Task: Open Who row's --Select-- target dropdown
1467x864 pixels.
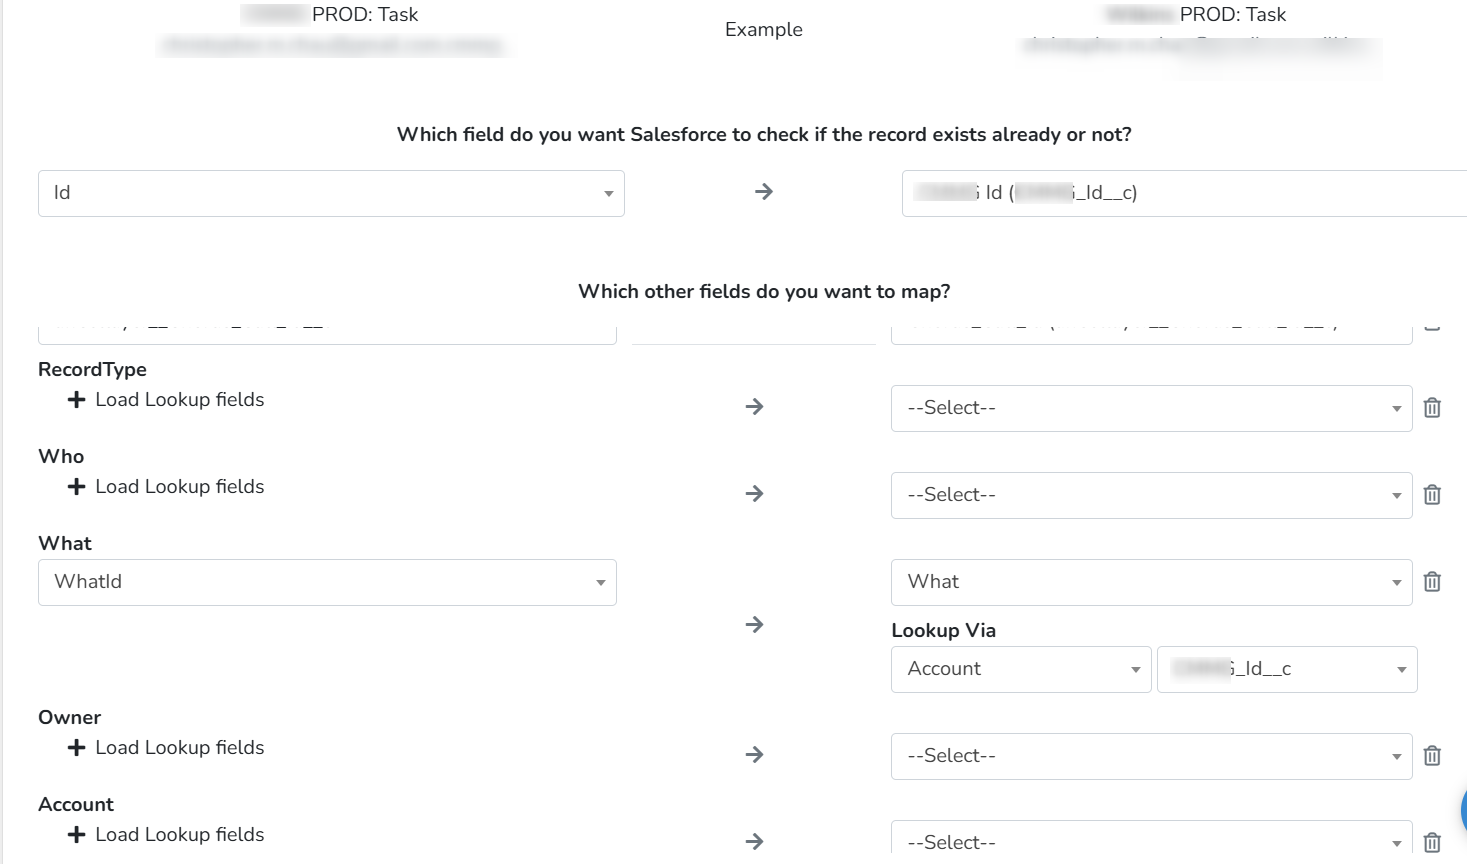Action: (1151, 495)
